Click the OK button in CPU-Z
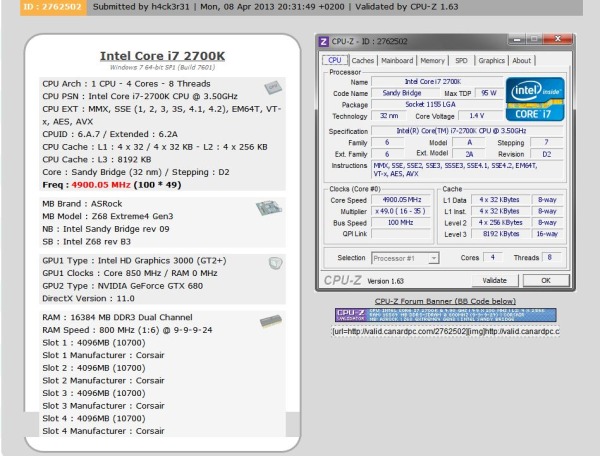The height and width of the screenshot is (456, 600). pyautogui.click(x=546, y=280)
